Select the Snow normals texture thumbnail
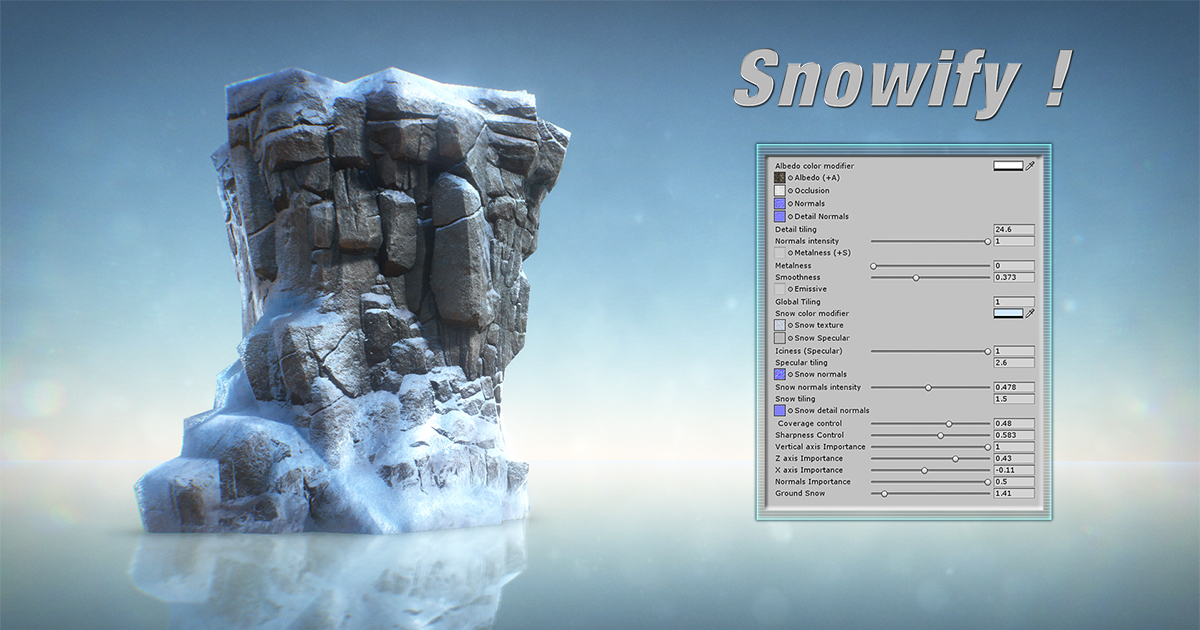The width and height of the screenshot is (1200, 630). (780, 374)
